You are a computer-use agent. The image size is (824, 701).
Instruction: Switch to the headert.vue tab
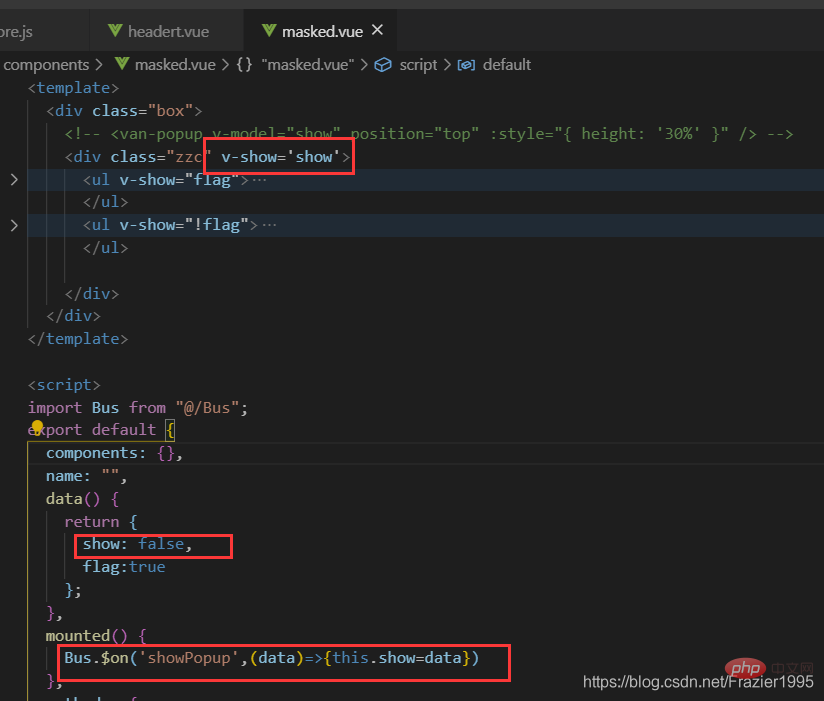pyautogui.click(x=167, y=32)
